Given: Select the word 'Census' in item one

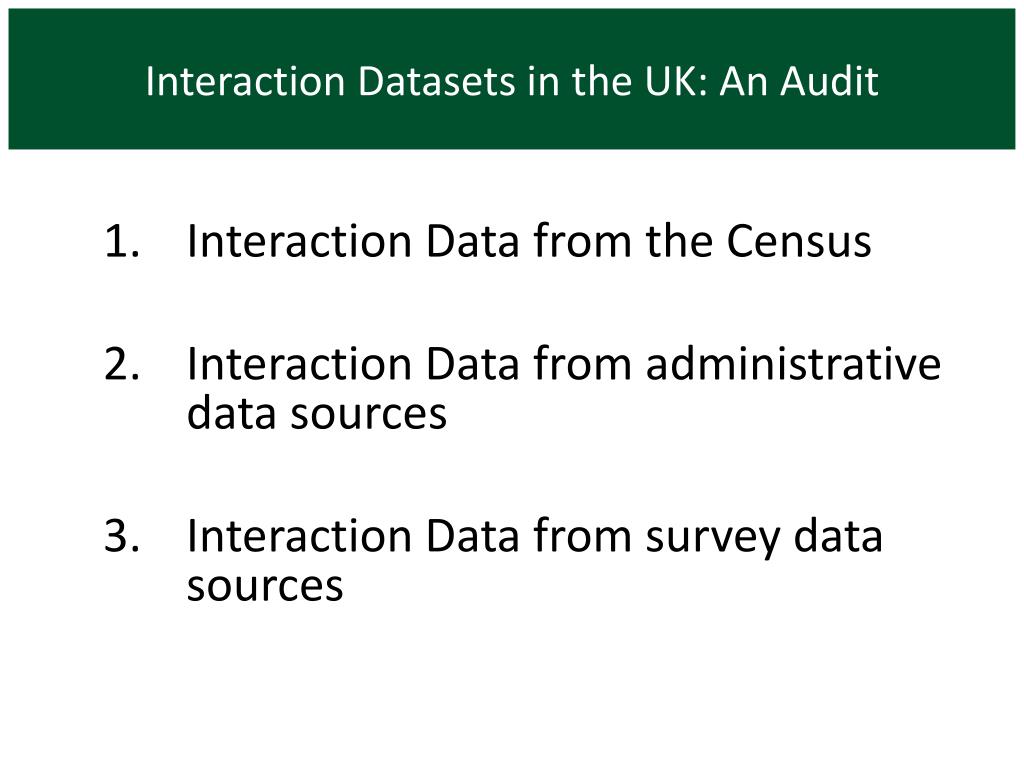Looking at the screenshot, I should click(x=799, y=242).
